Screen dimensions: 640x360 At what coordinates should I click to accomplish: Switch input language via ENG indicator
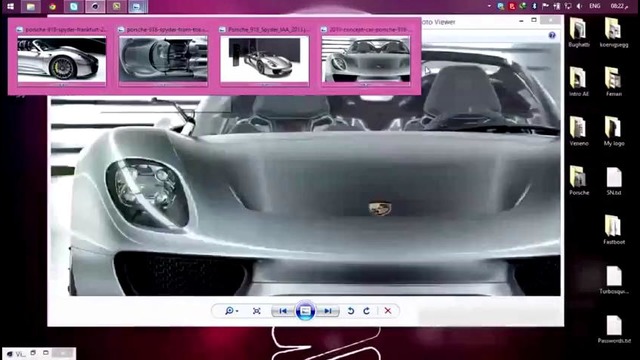coord(595,6)
